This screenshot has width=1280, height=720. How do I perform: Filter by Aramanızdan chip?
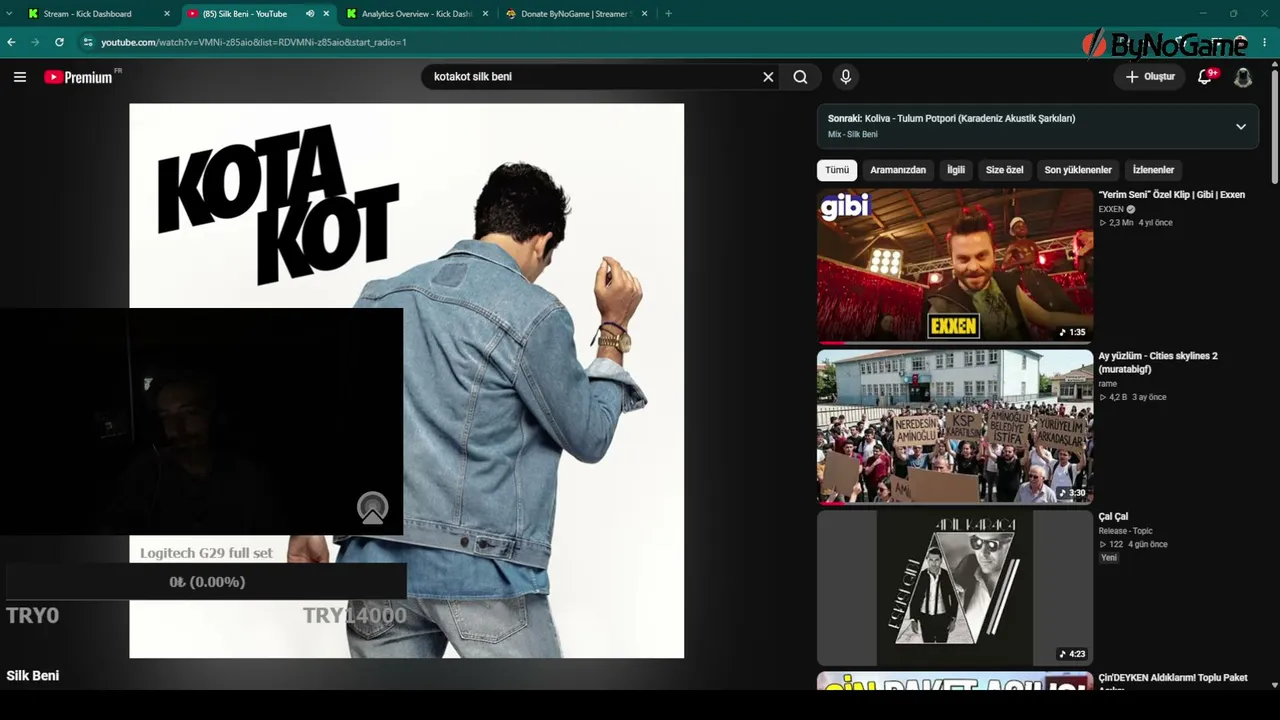pos(898,170)
